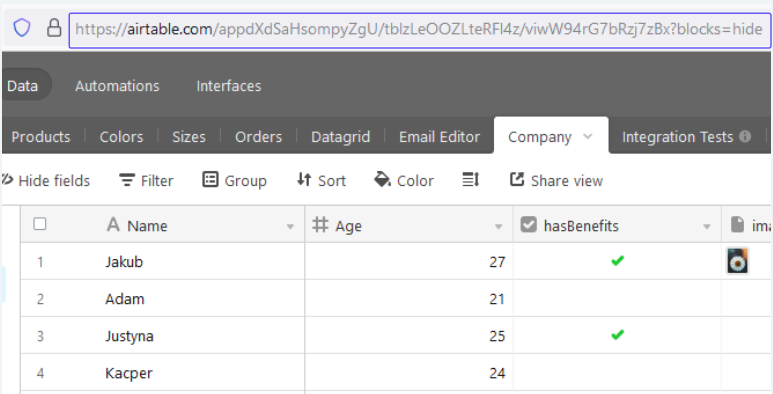Viewport: 773px width, 394px height.
Task: Switch to Automations
Action: [117, 86]
